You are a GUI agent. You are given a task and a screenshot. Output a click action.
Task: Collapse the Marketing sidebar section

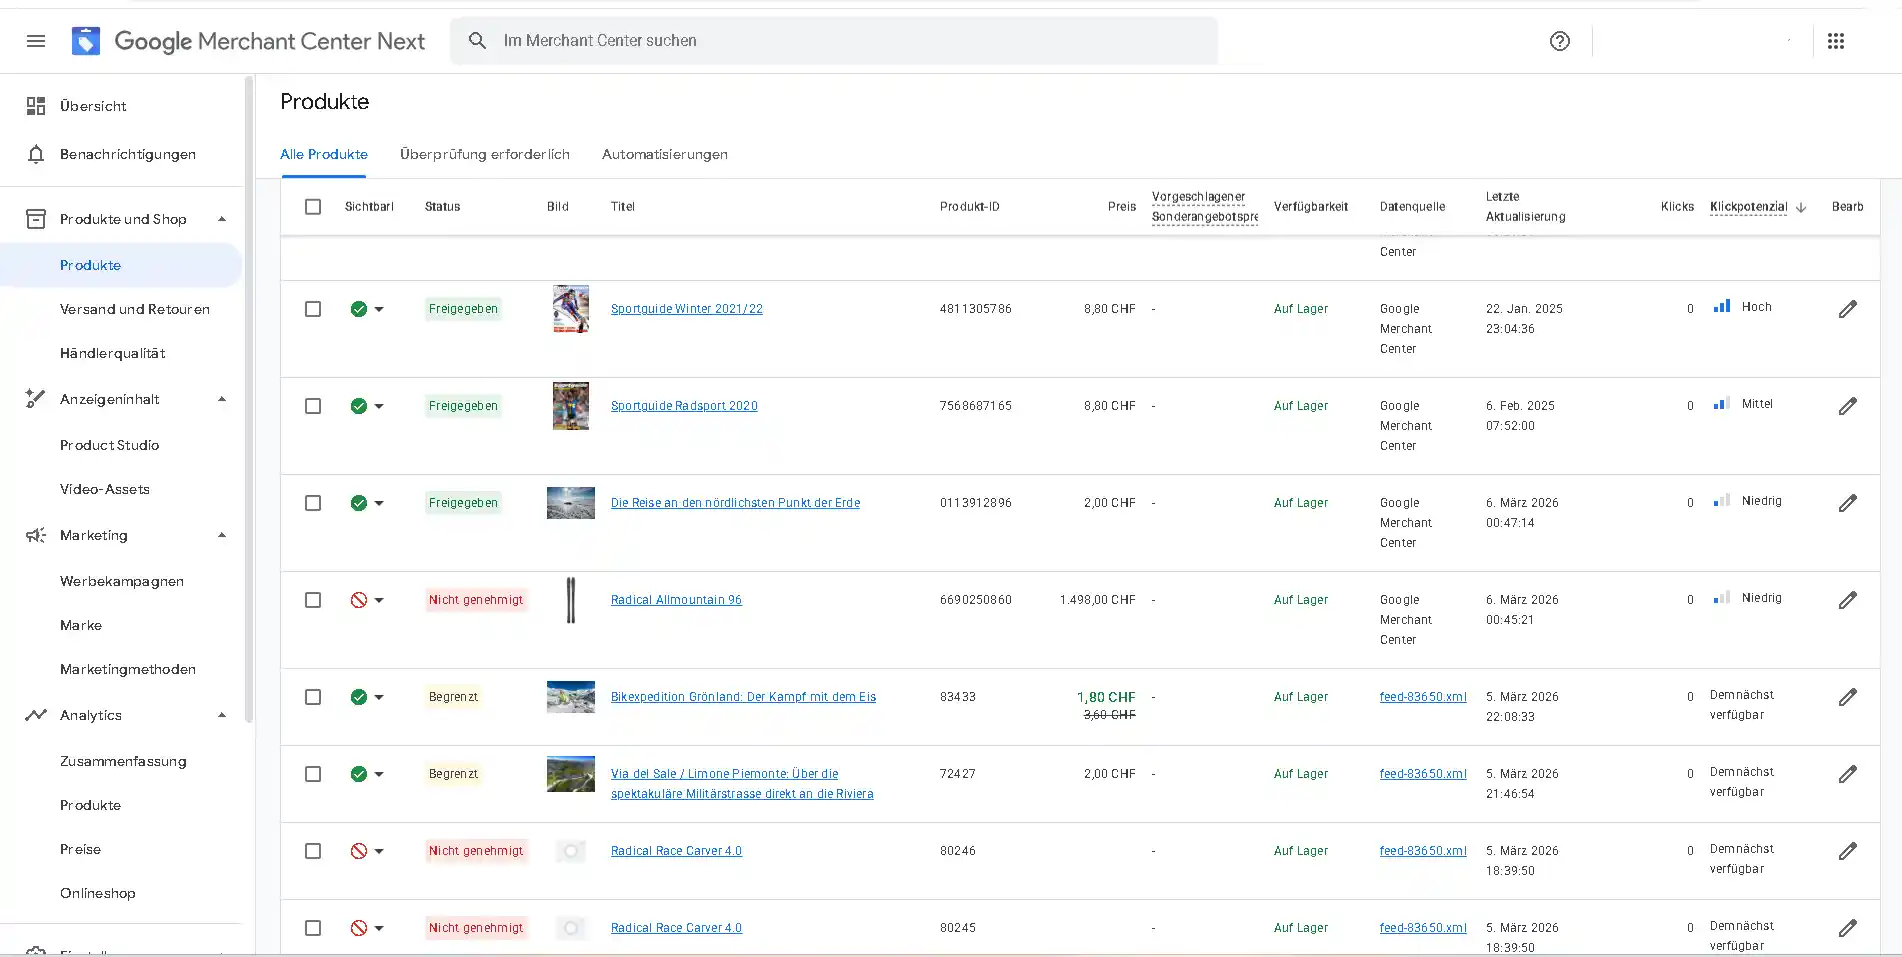click(x=222, y=535)
